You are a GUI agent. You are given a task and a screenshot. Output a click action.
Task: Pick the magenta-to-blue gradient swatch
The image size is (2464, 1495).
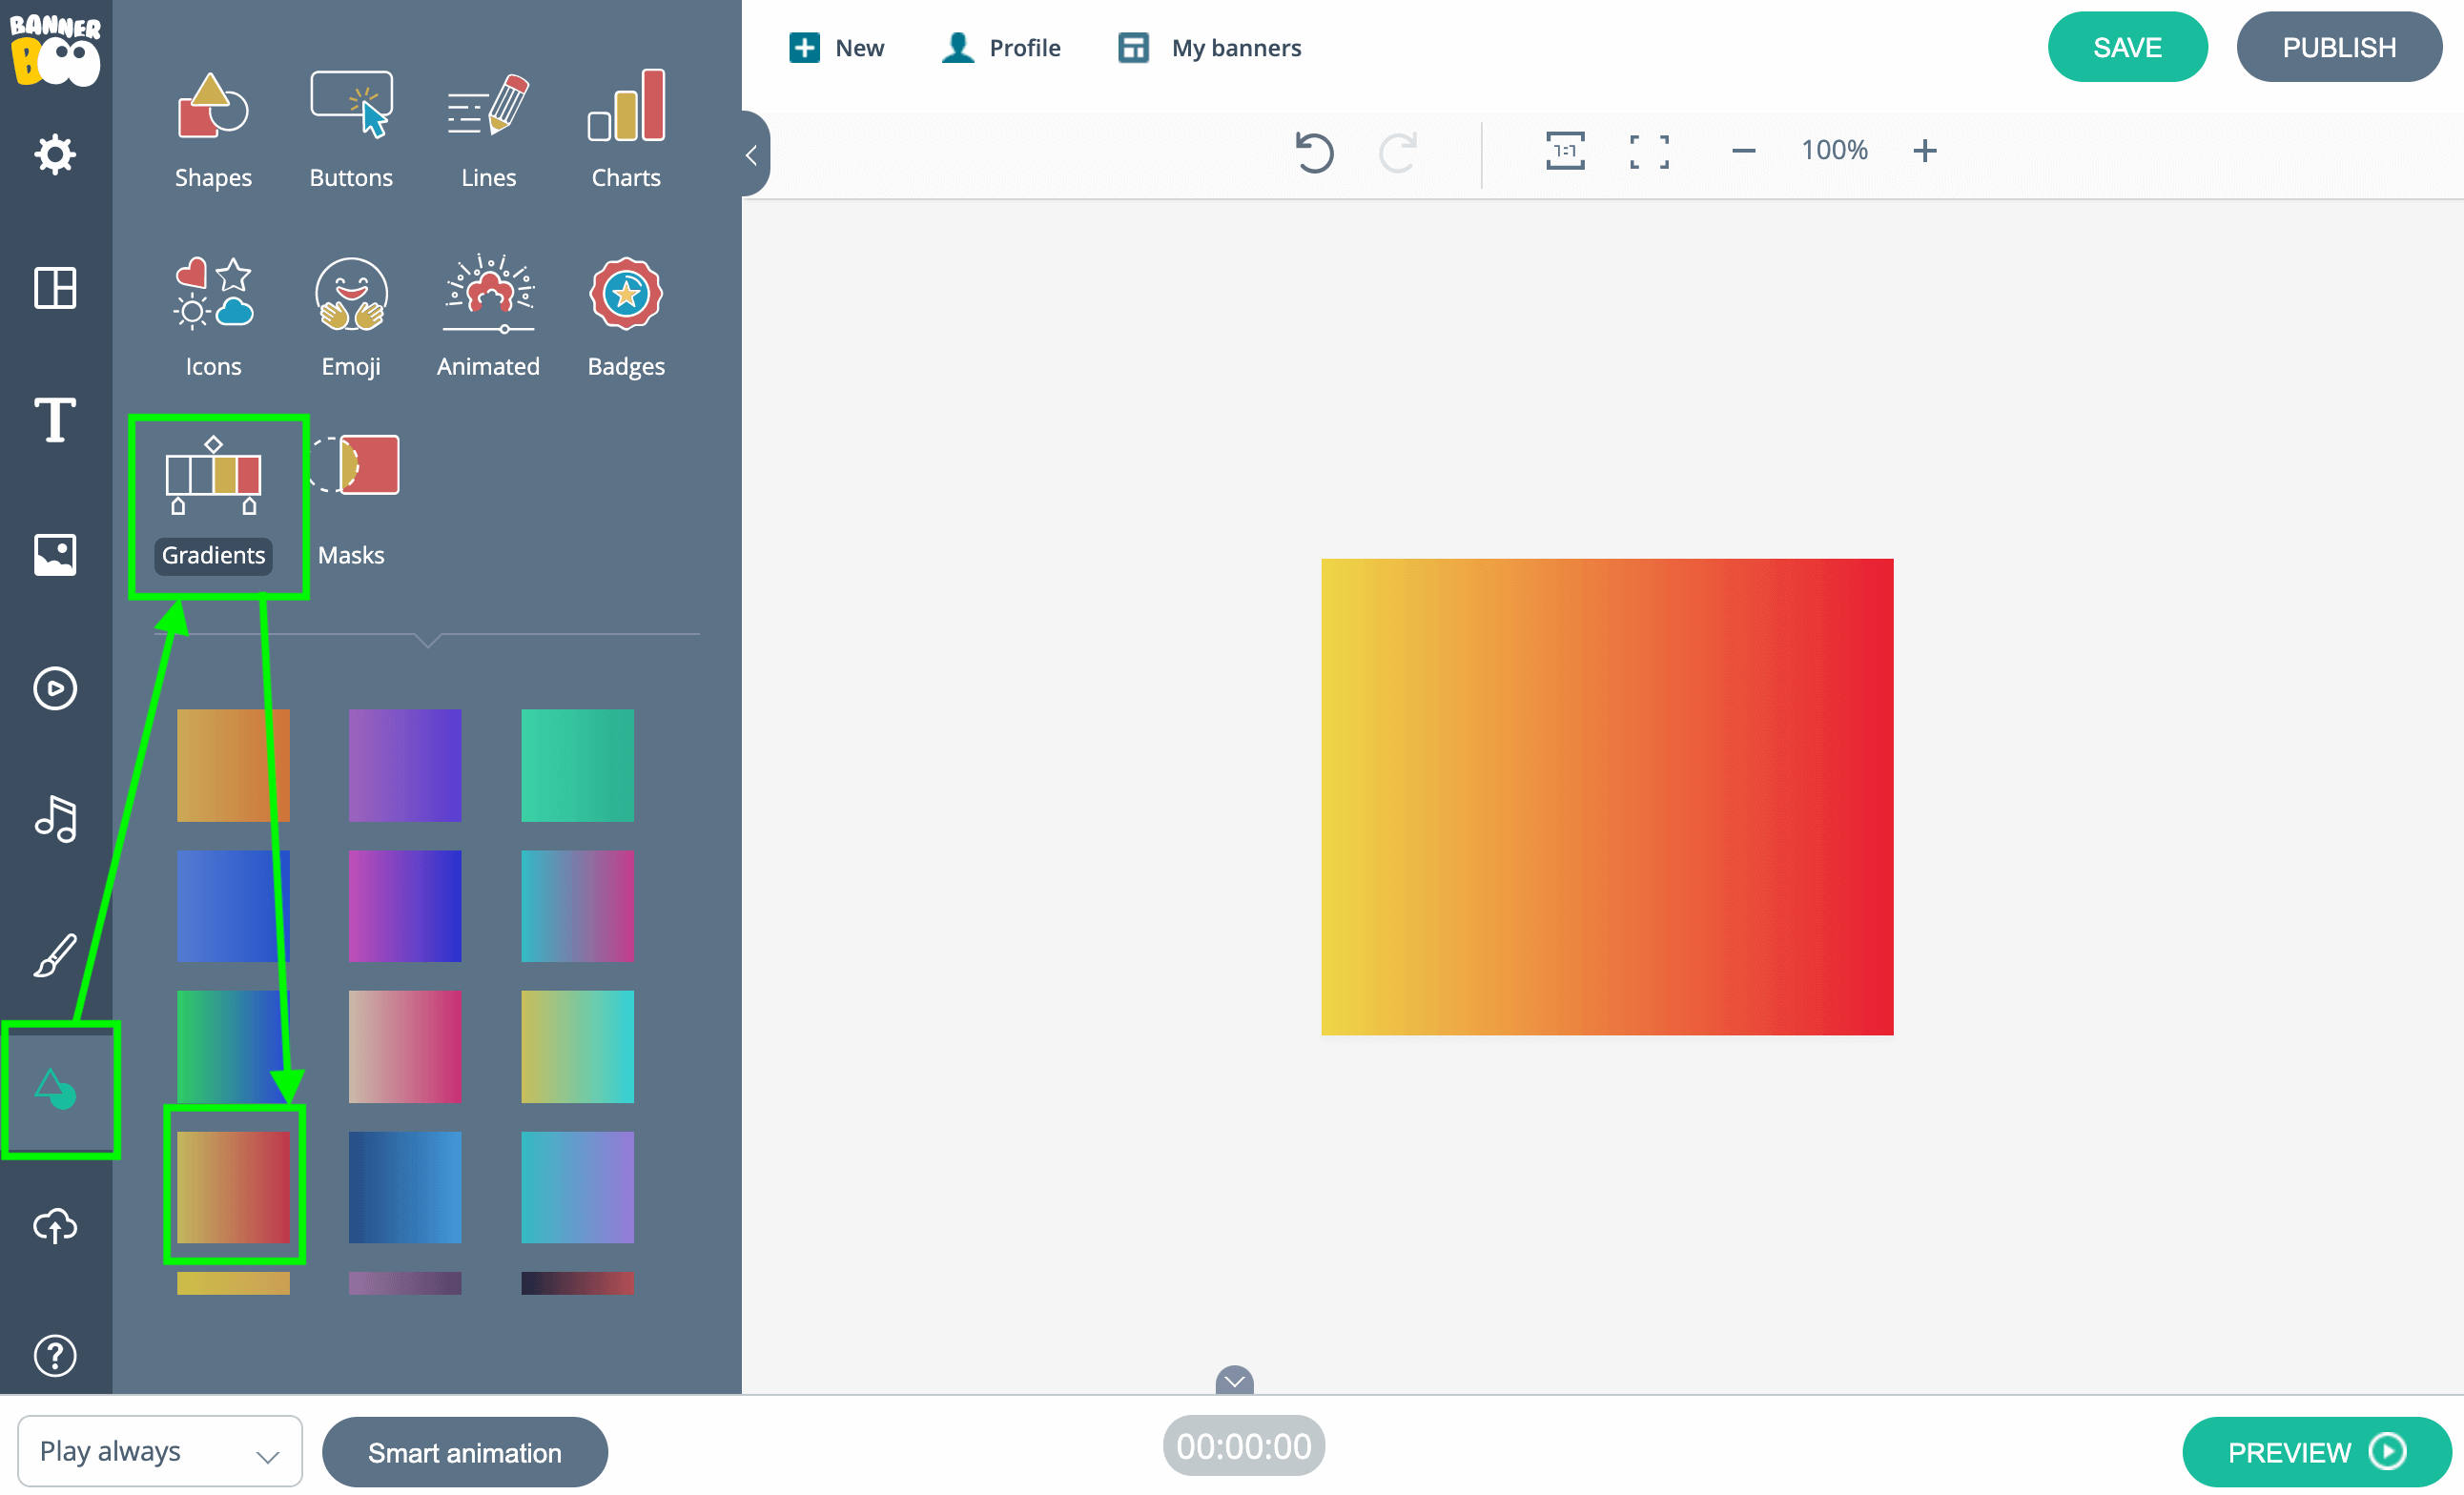coord(405,906)
